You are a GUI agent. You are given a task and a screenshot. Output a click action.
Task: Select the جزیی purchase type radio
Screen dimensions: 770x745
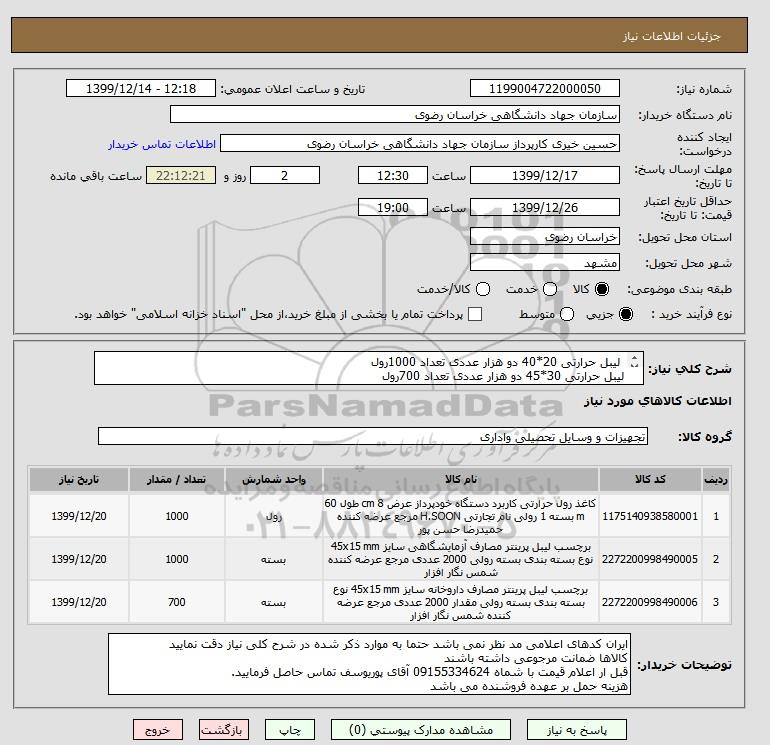(x=626, y=314)
